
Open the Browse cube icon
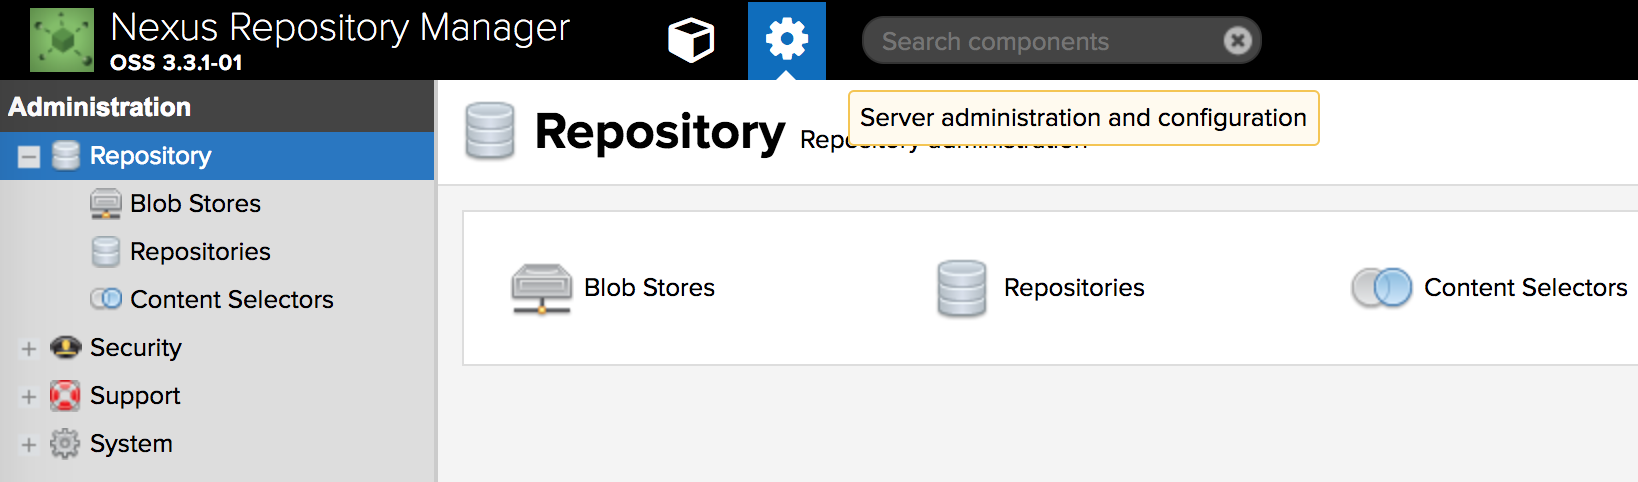691,40
